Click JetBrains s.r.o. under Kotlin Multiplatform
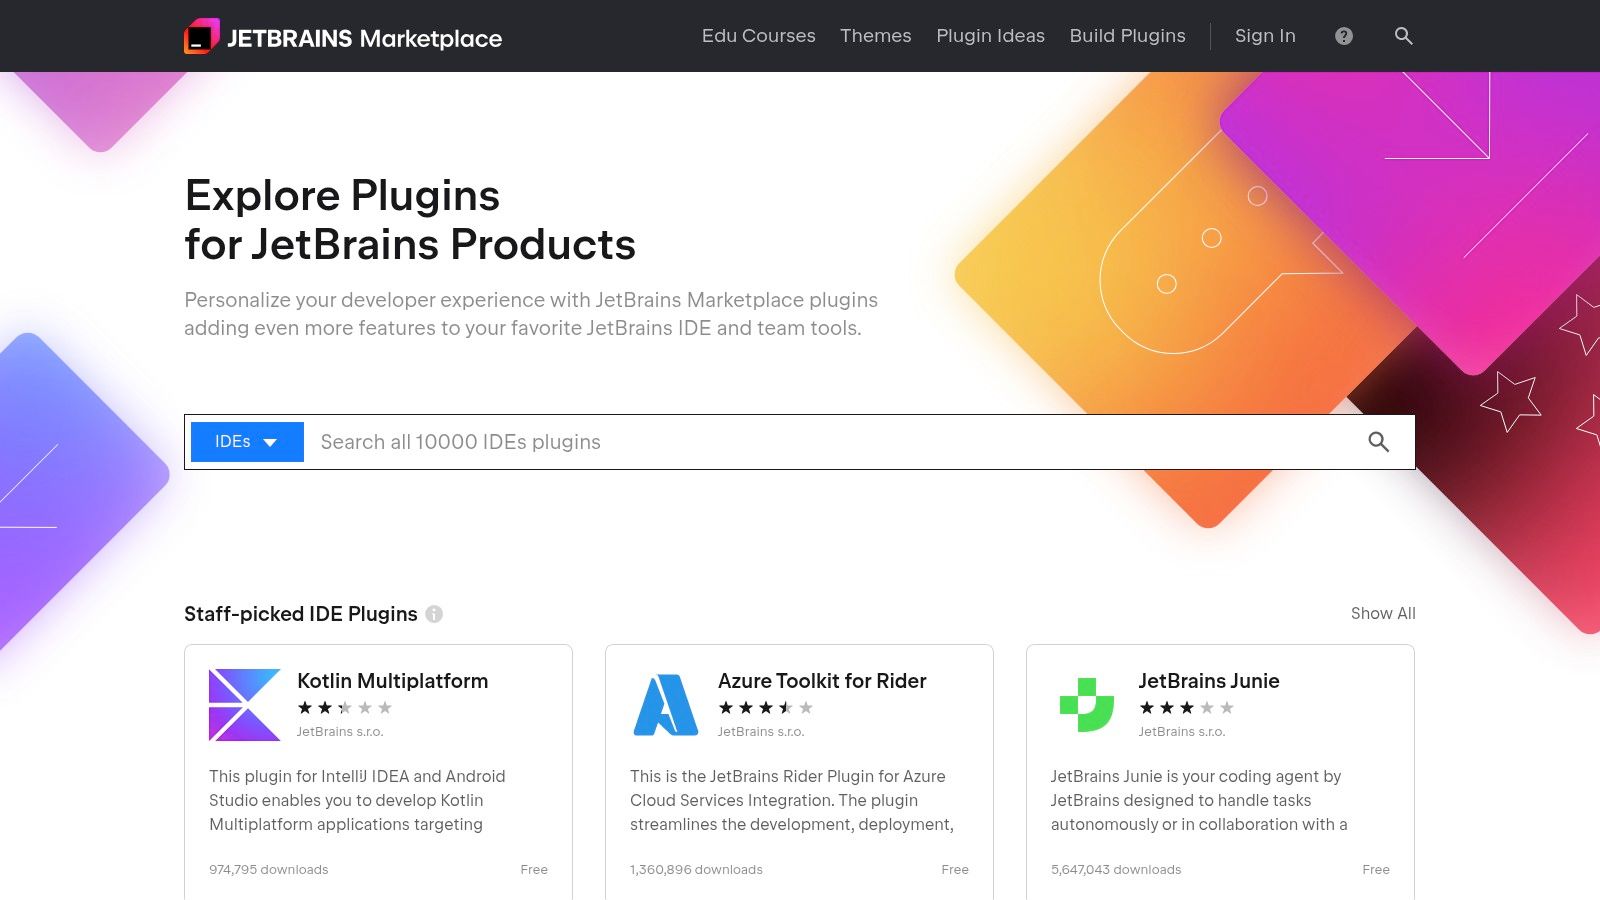The image size is (1600, 900). coord(339,731)
